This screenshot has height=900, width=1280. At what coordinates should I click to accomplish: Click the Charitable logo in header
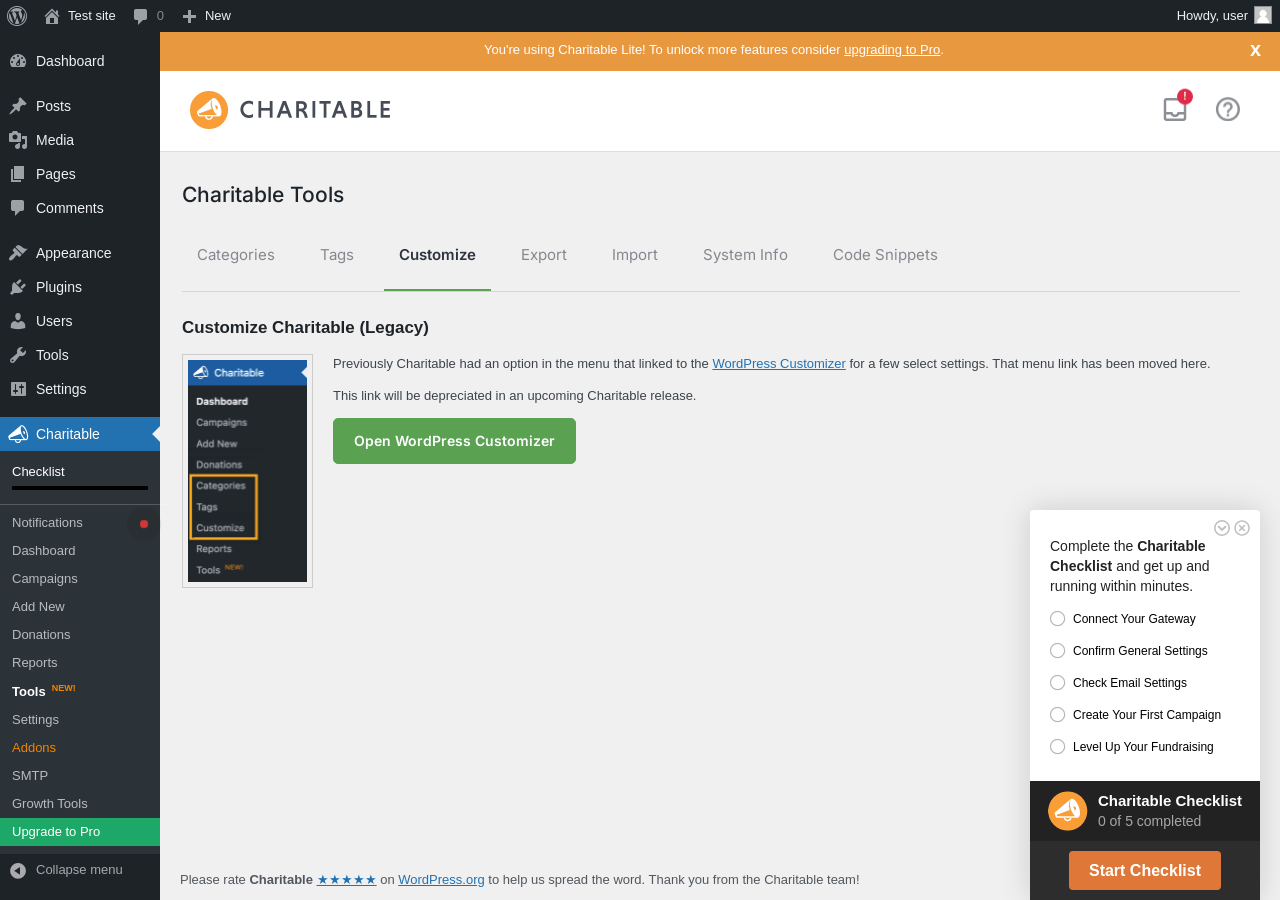point(290,110)
